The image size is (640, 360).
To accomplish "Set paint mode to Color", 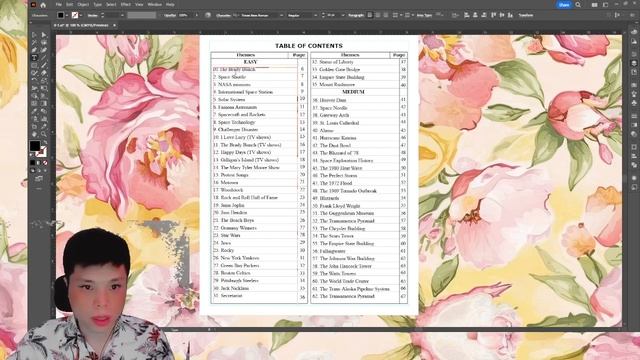I will click(33, 162).
